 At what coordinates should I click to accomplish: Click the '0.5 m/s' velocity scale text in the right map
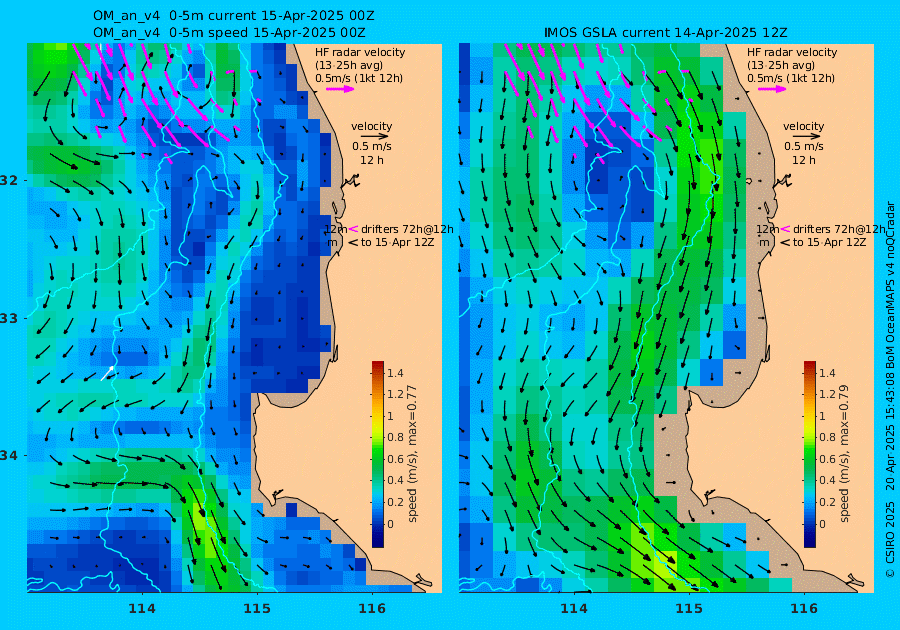(804, 147)
